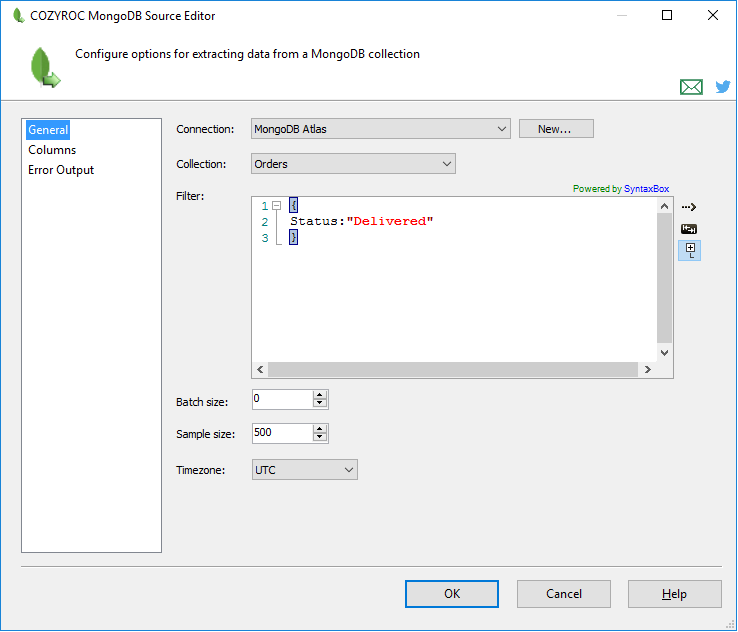
Task: Click the dotted arrow icon beside the filter
Action: click(x=689, y=207)
